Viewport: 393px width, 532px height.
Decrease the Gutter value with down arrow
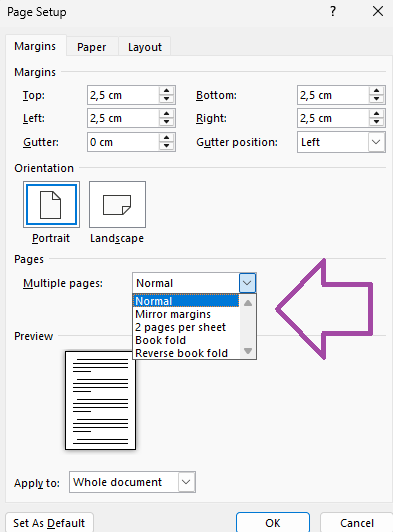(166, 146)
